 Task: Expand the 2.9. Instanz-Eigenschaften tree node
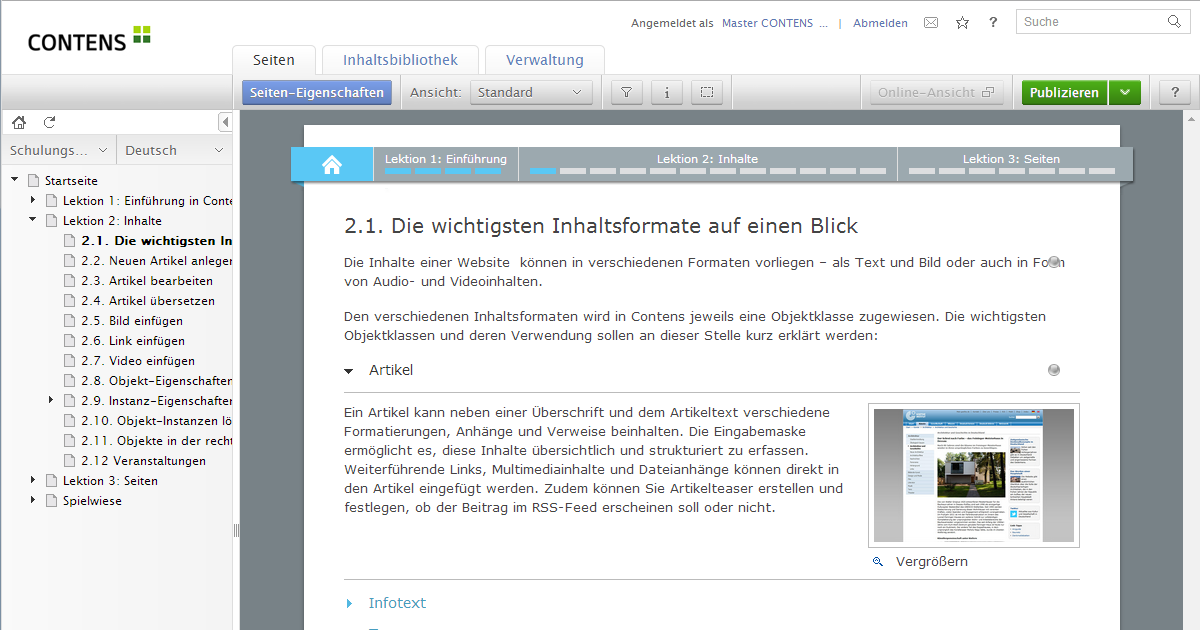click(51, 401)
